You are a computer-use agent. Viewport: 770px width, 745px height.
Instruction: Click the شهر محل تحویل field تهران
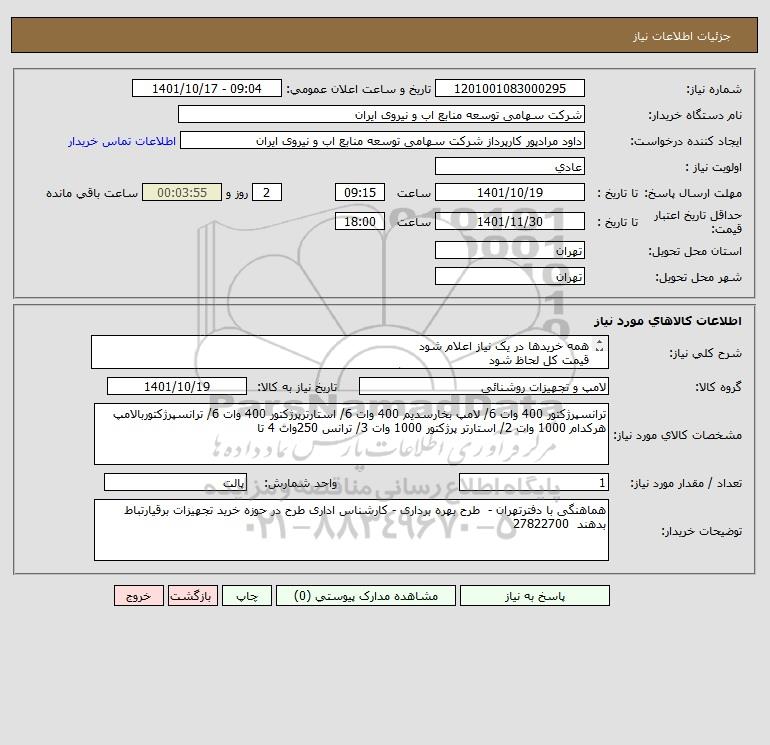pos(510,276)
